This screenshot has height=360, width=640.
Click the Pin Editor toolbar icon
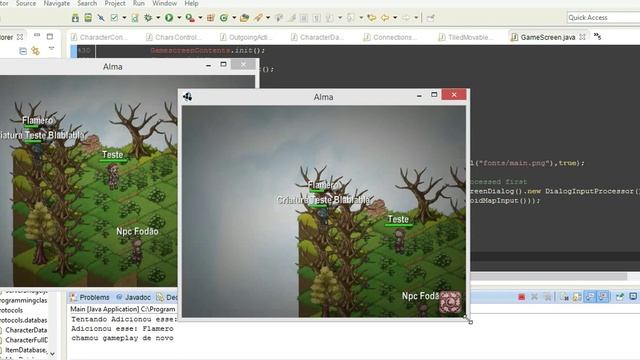[431, 18]
